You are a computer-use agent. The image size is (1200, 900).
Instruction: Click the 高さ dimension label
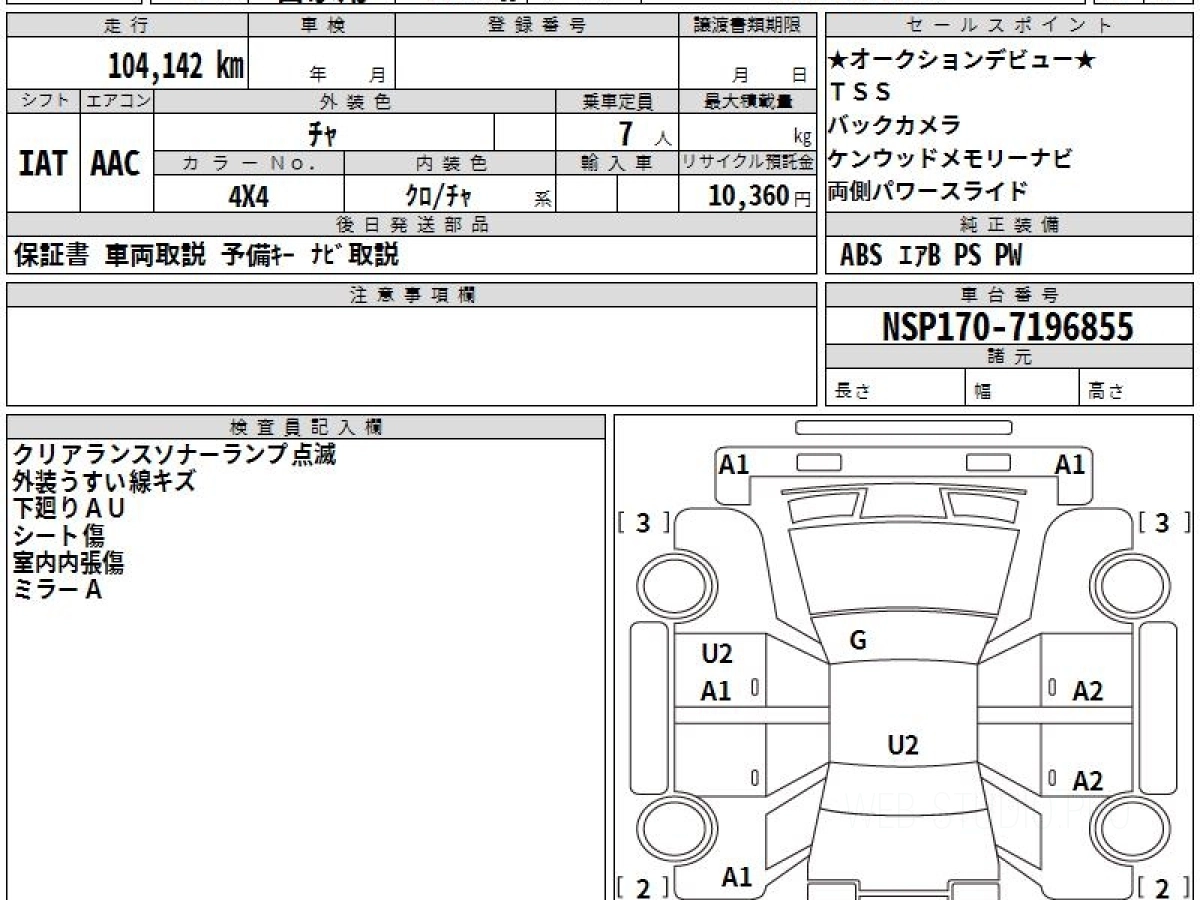click(x=1106, y=392)
